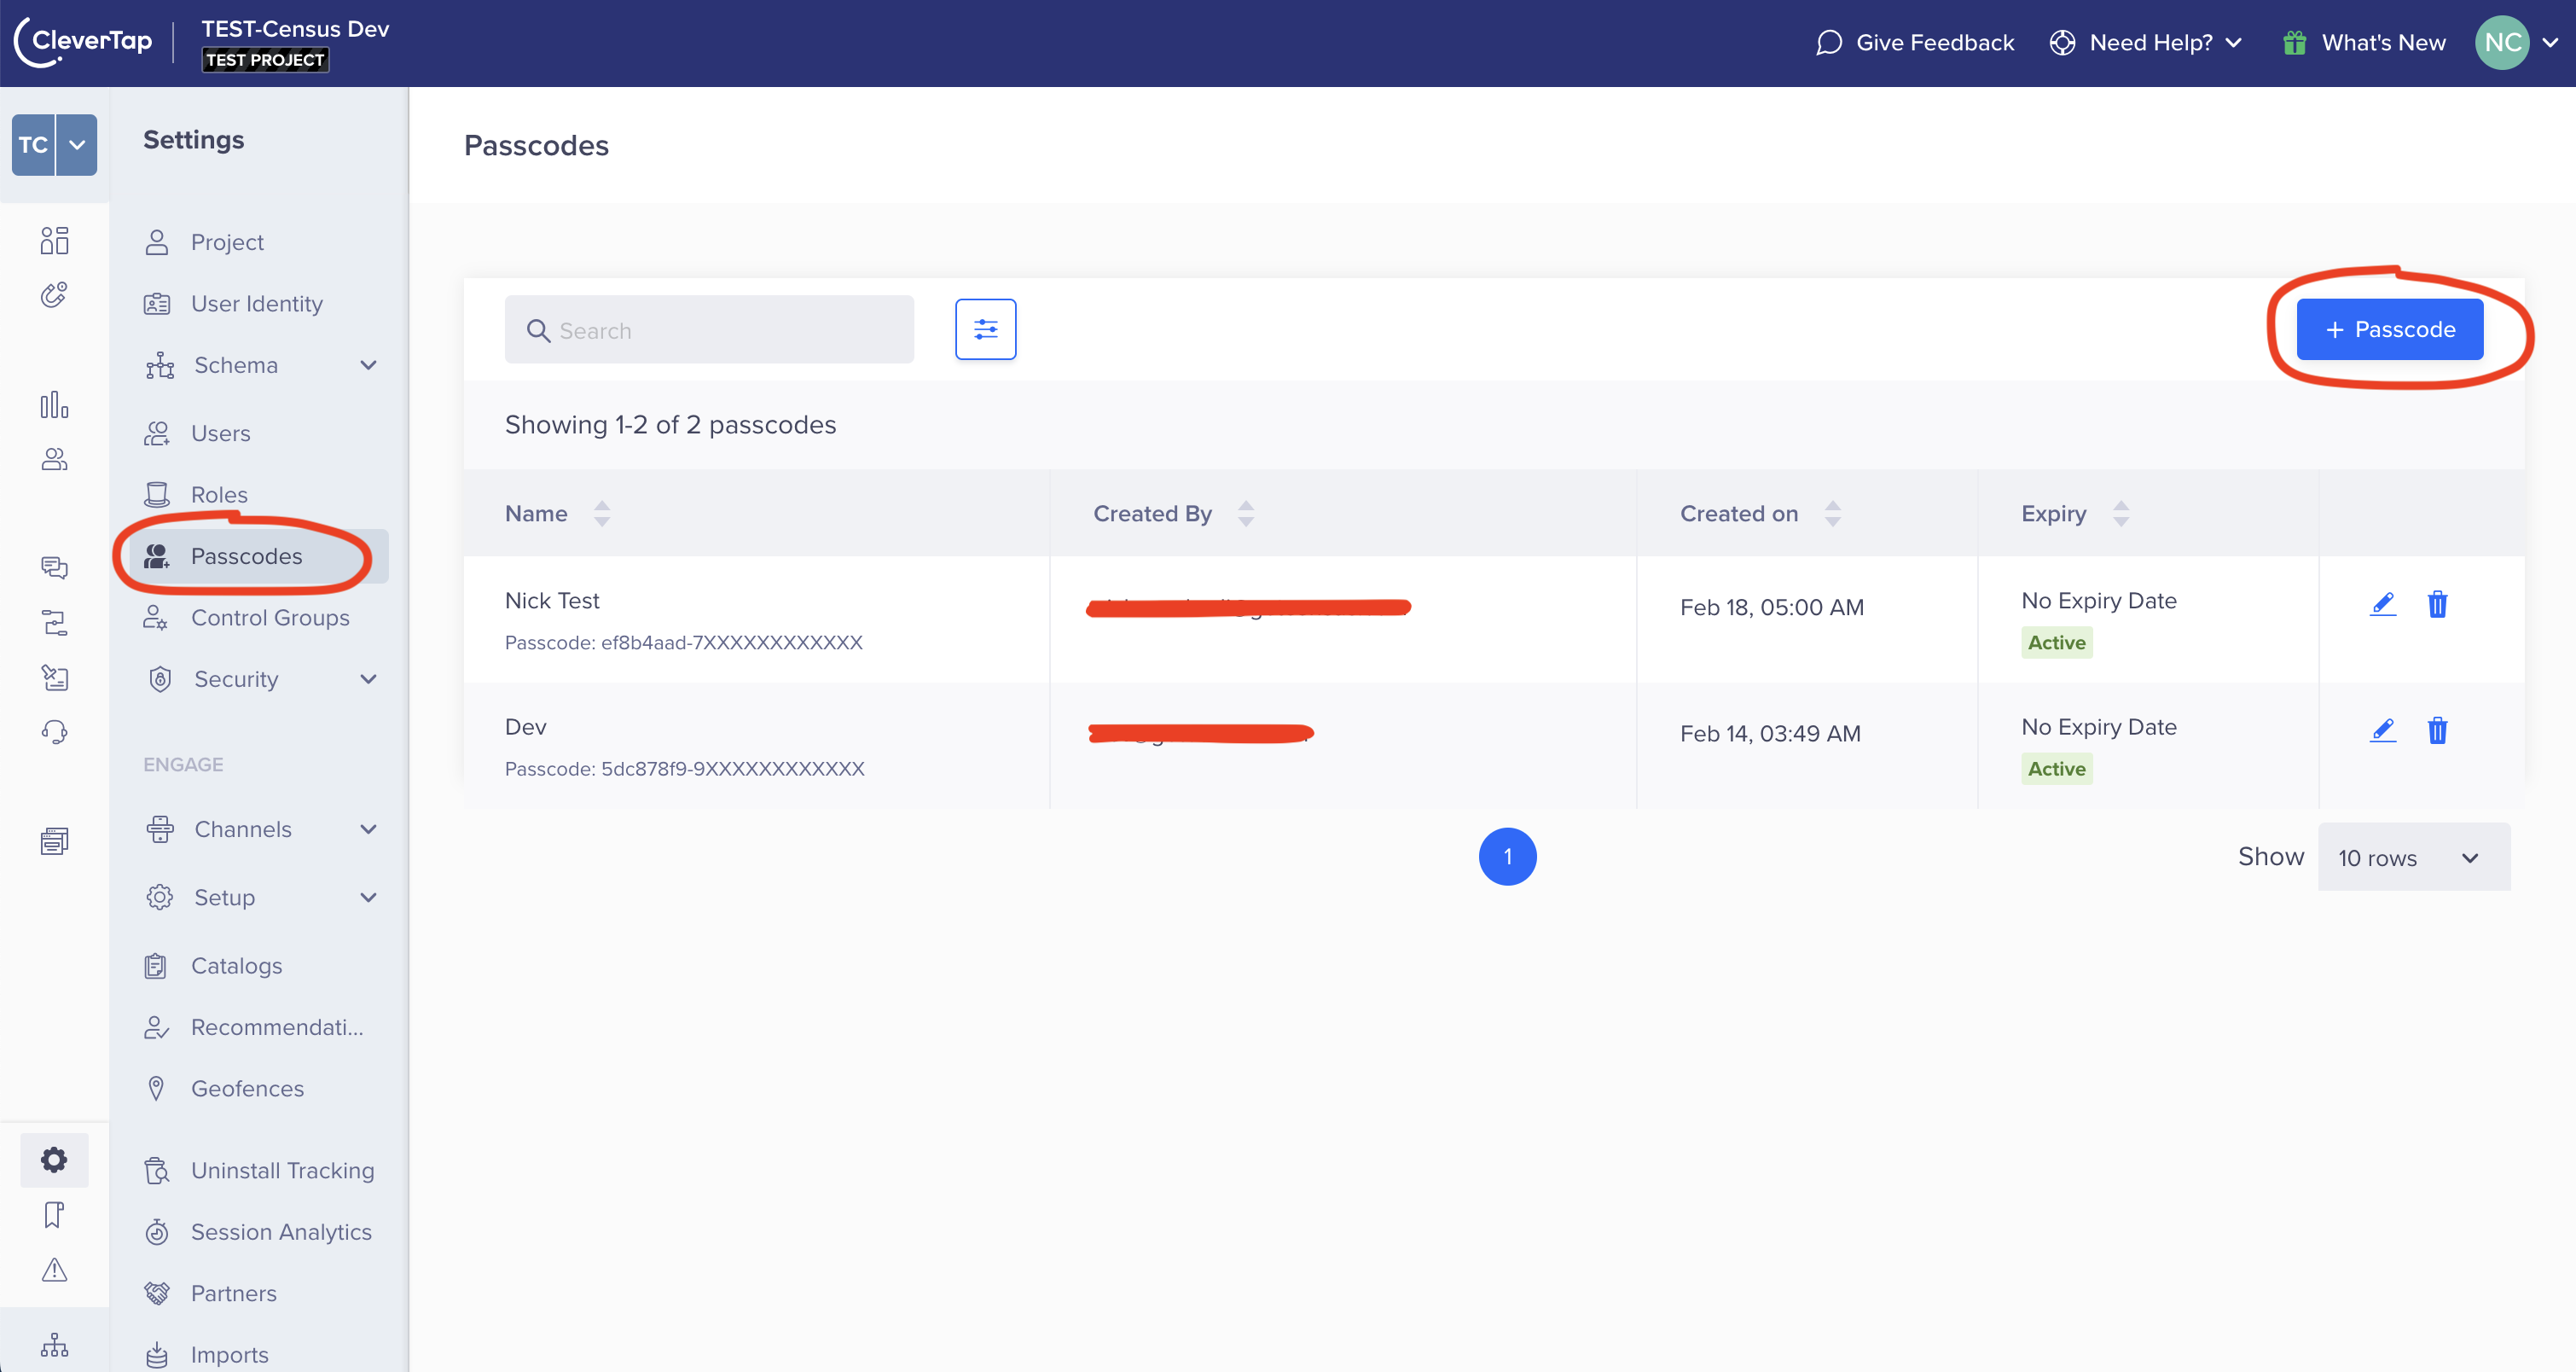Edit the Nick Test passcode

(x=2383, y=604)
